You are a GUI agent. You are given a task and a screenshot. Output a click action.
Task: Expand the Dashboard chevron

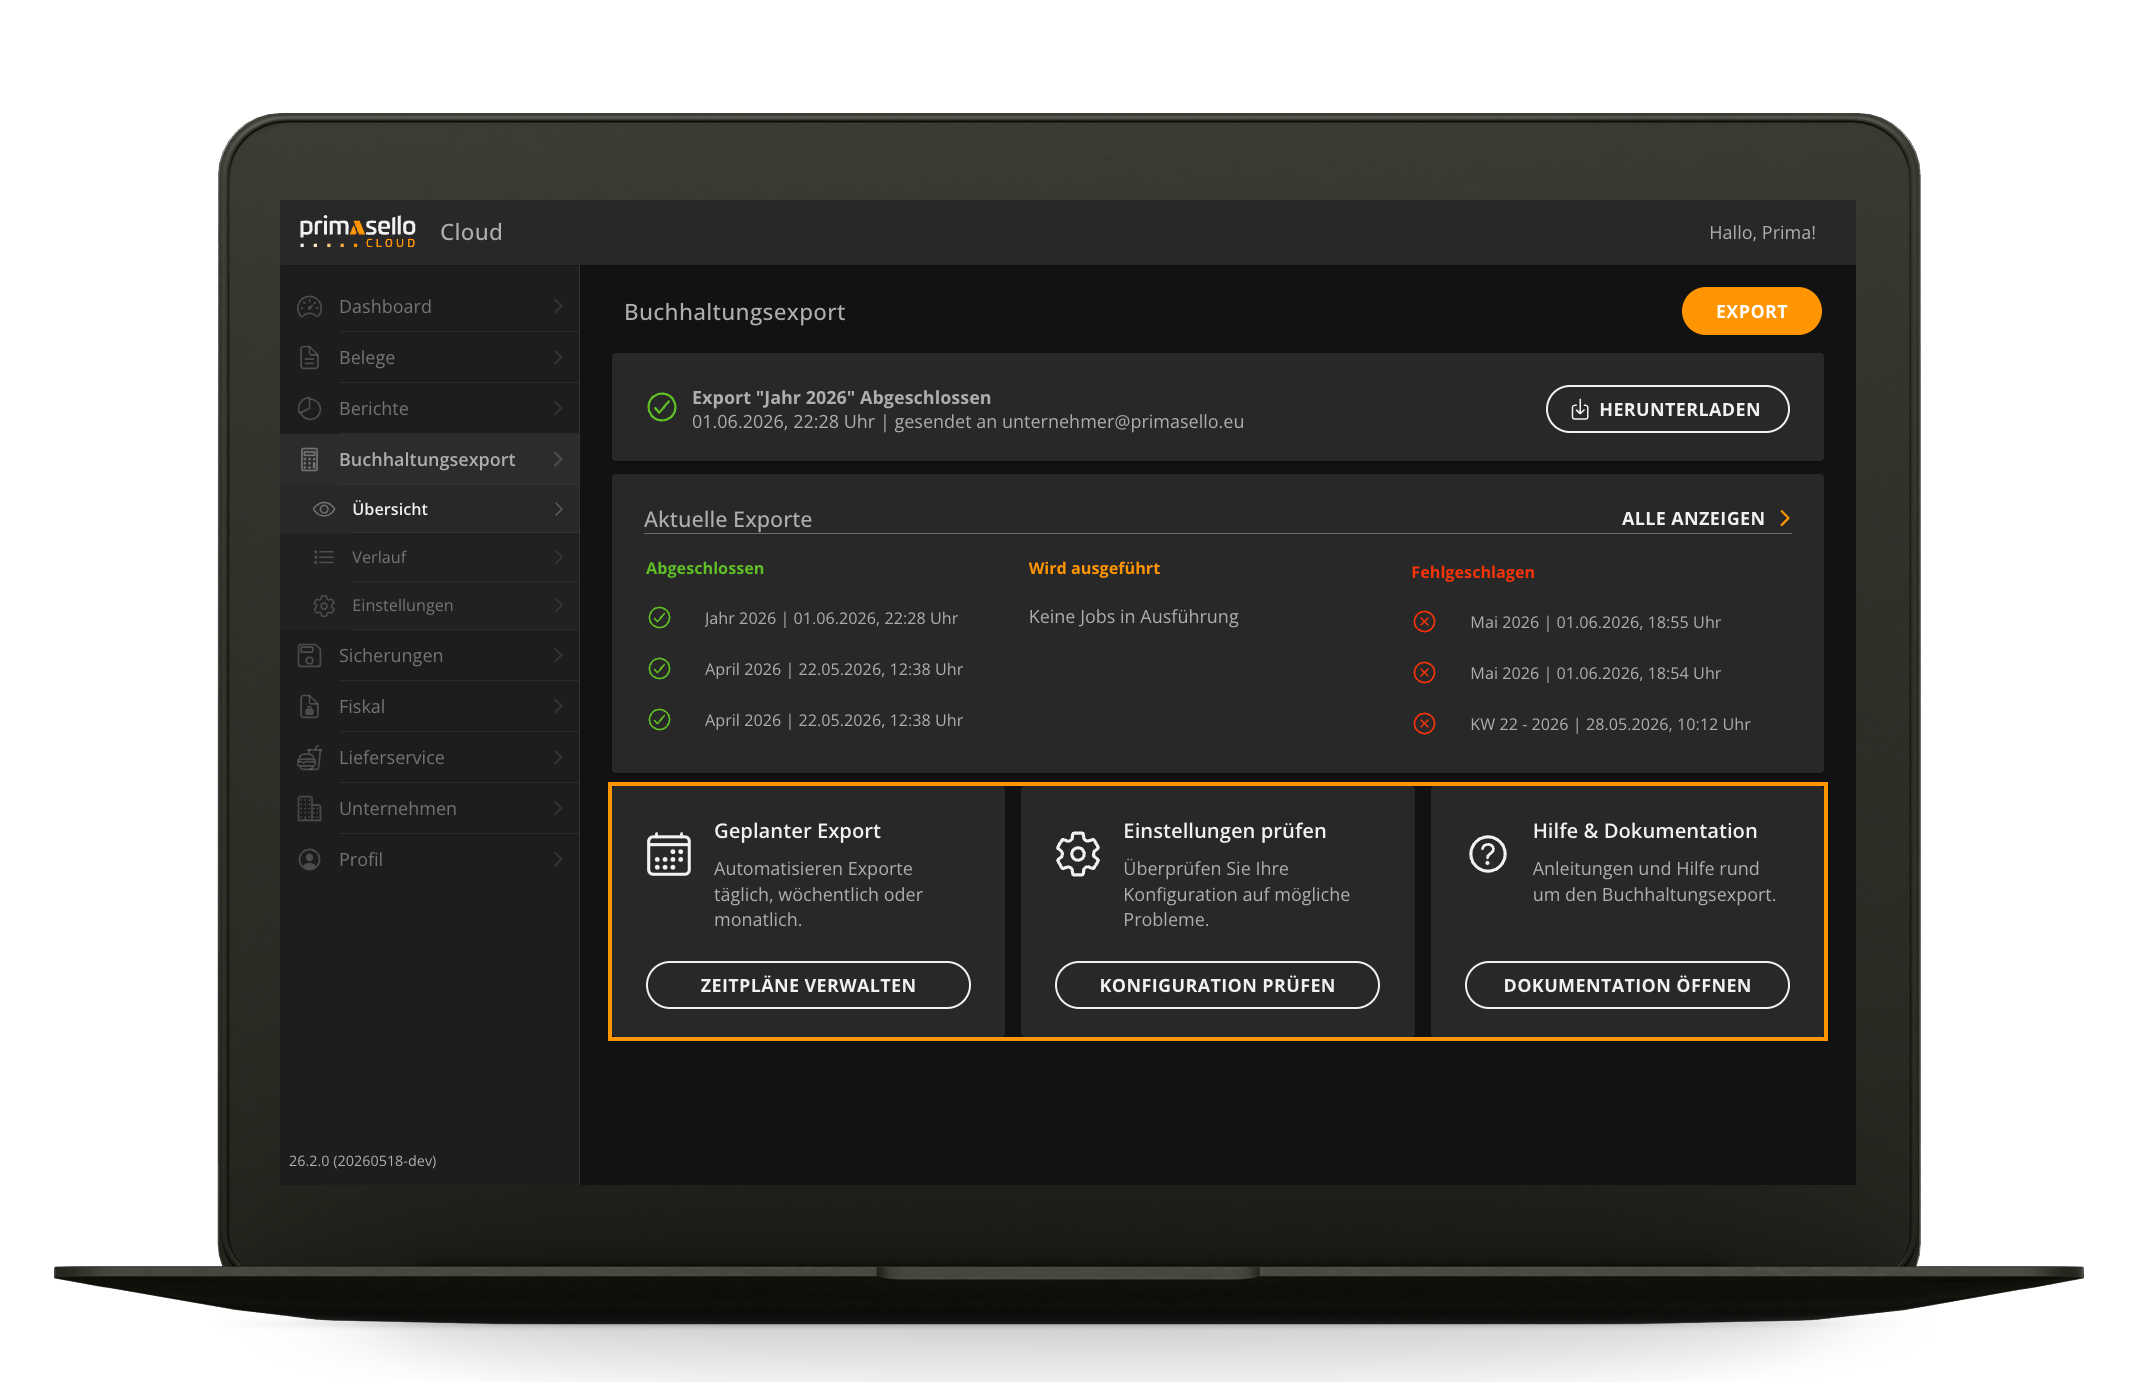tap(558, 307)
